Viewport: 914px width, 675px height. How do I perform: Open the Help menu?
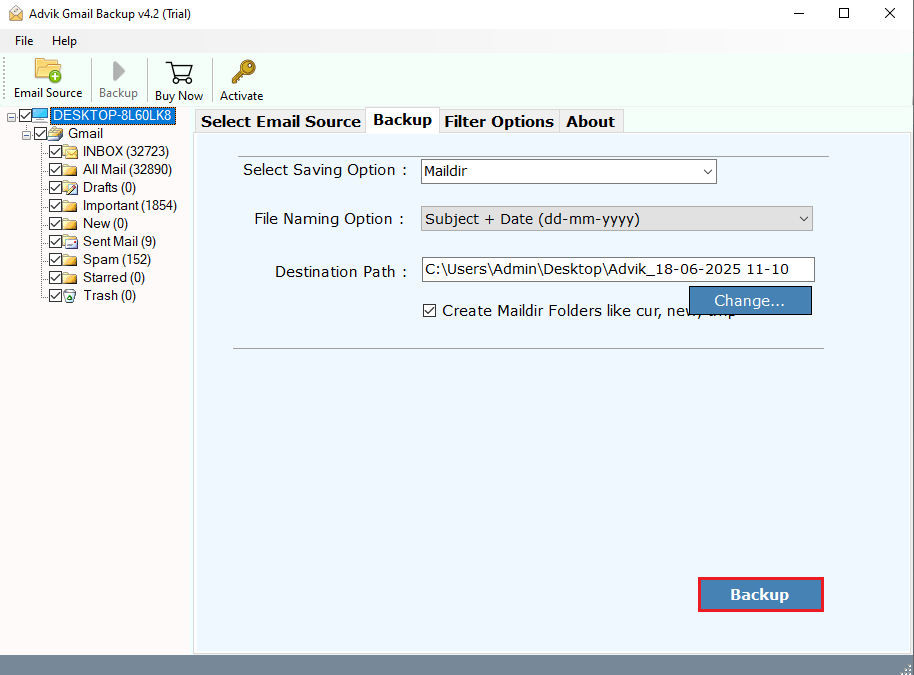pos(64,41)
